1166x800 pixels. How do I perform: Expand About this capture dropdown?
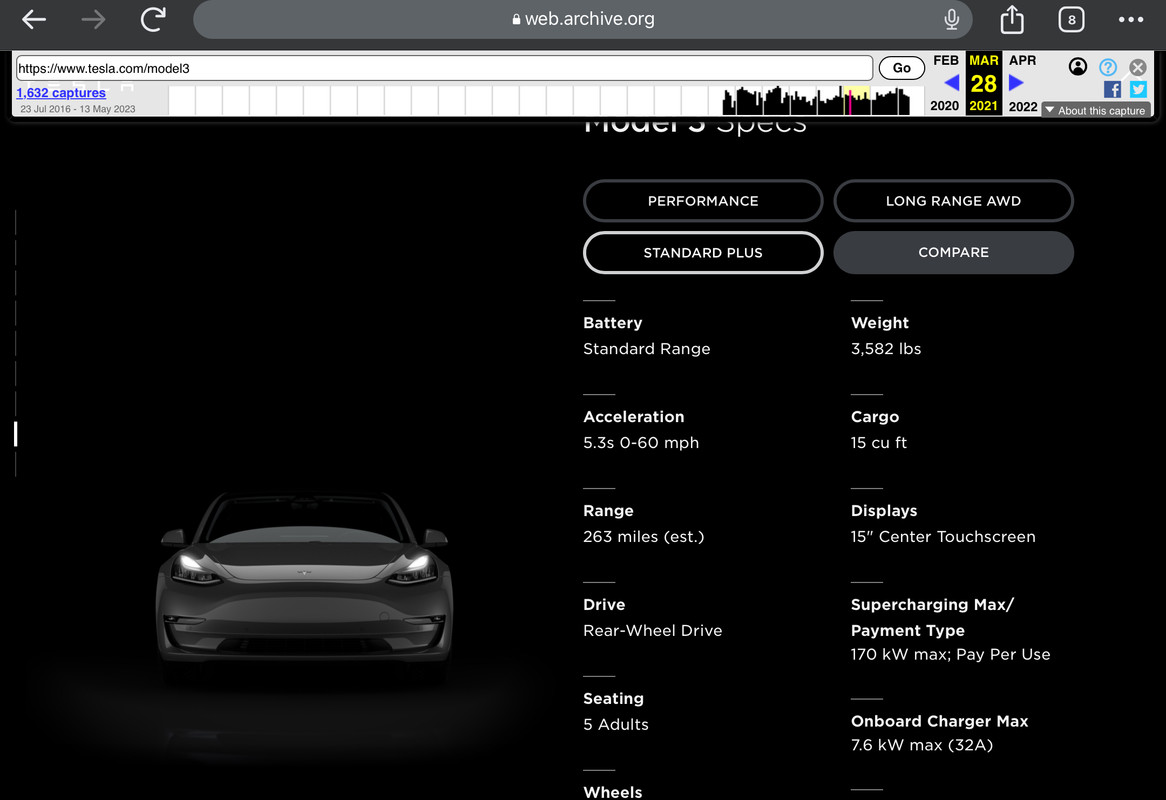[1096, 110]
